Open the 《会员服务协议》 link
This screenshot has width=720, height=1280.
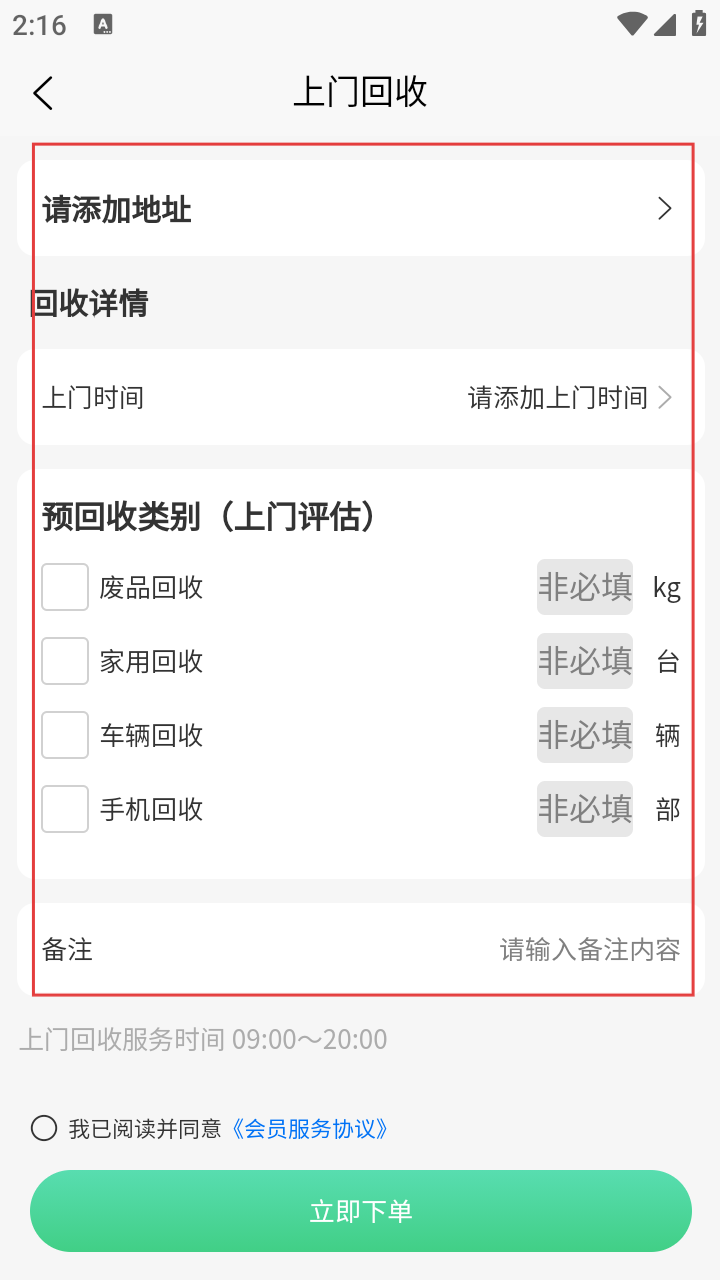coord(309,1129)
